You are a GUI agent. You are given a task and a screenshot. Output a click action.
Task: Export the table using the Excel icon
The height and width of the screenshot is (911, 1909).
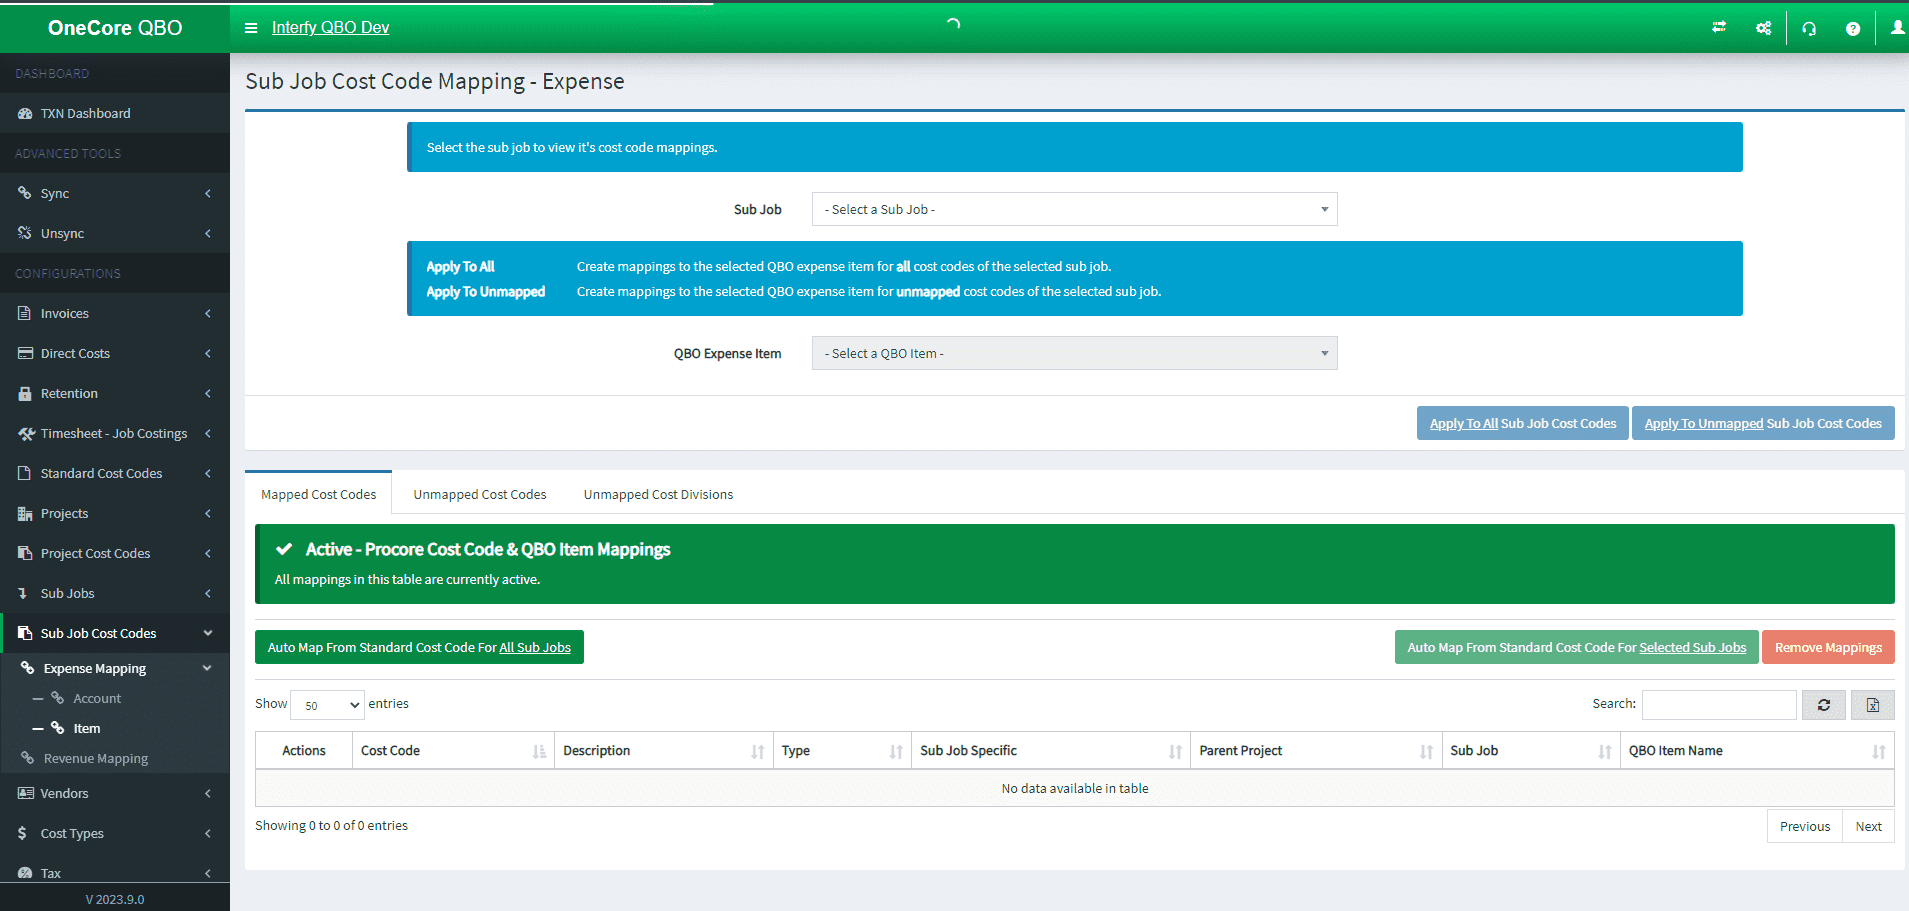pyautogui.click(x=1872, y=704)
